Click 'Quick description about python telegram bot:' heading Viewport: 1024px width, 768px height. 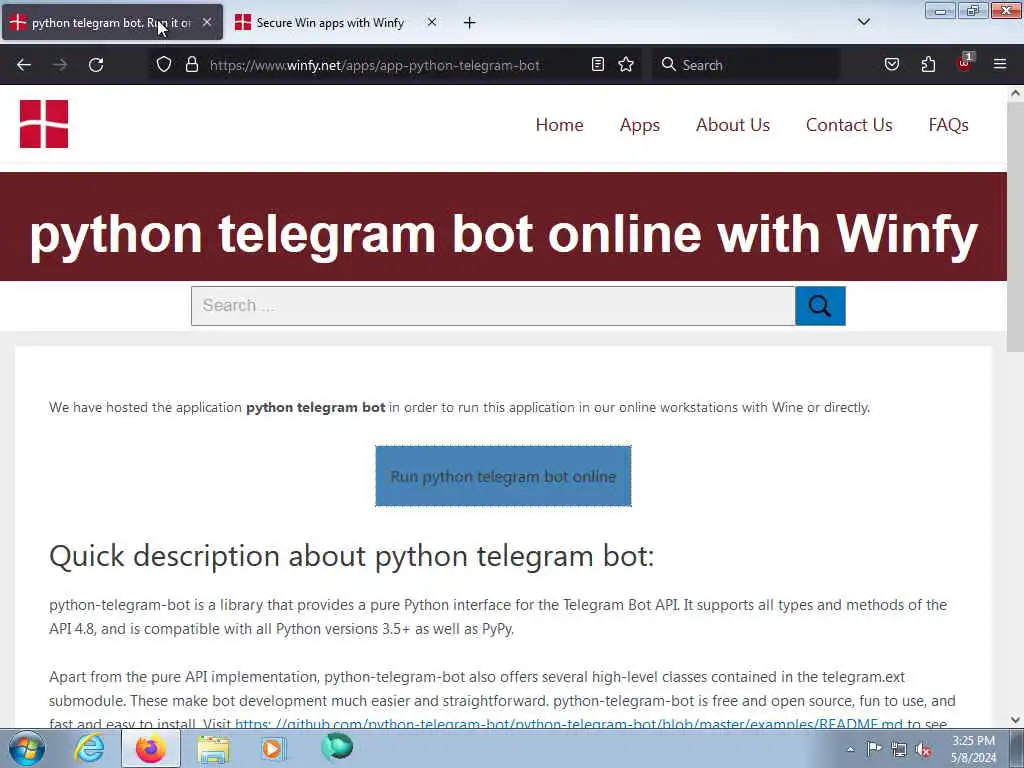351,556
